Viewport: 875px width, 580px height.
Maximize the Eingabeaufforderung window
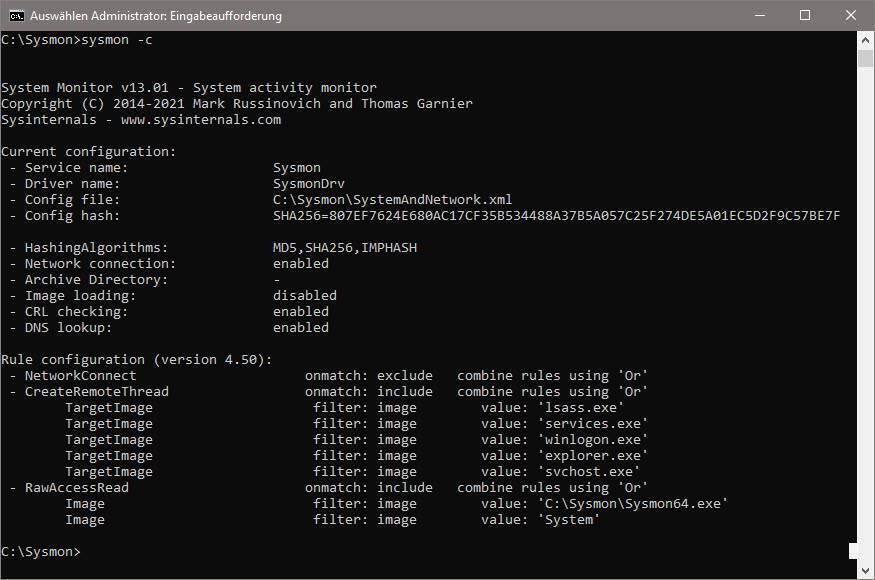click(x=804, y=16)
